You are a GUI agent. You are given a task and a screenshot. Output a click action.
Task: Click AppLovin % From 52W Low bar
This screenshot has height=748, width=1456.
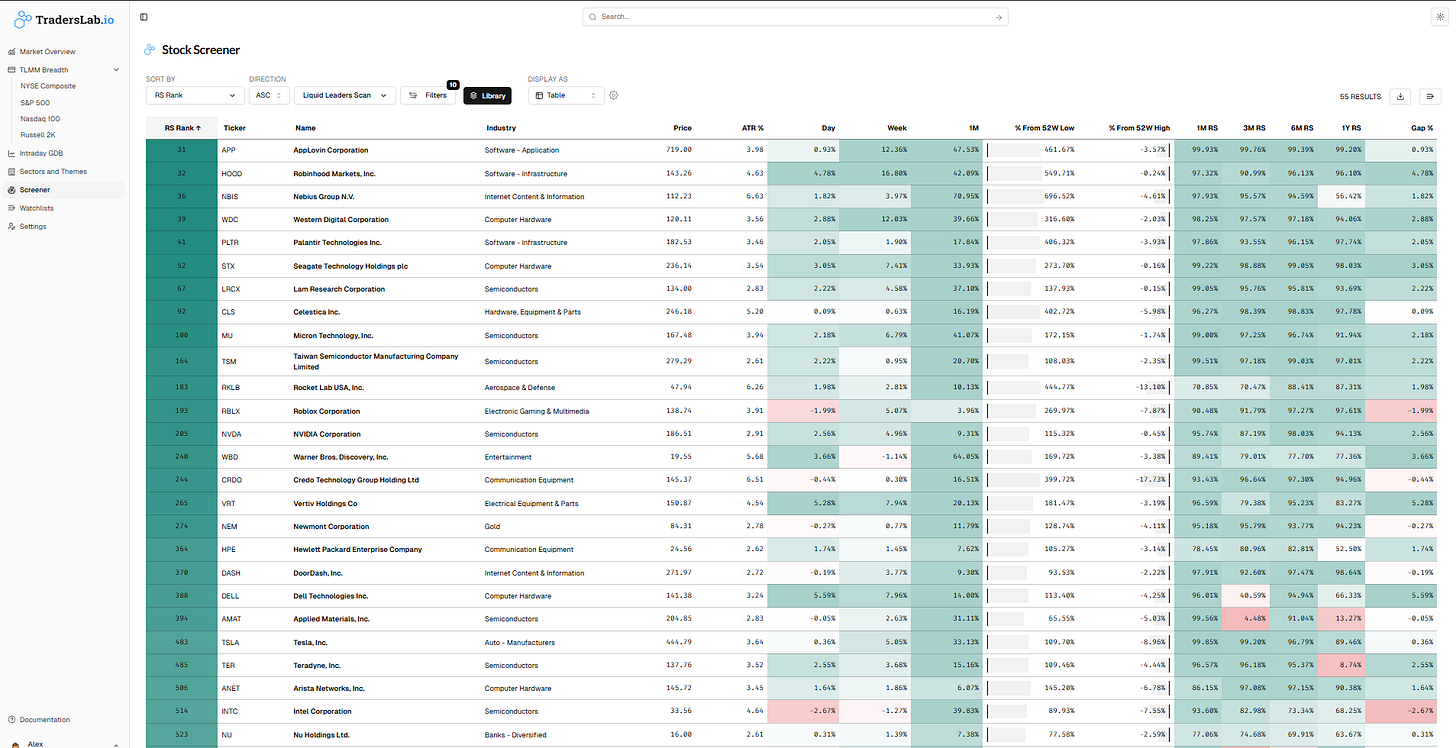pyautogui.click(x=1012, y=150)
